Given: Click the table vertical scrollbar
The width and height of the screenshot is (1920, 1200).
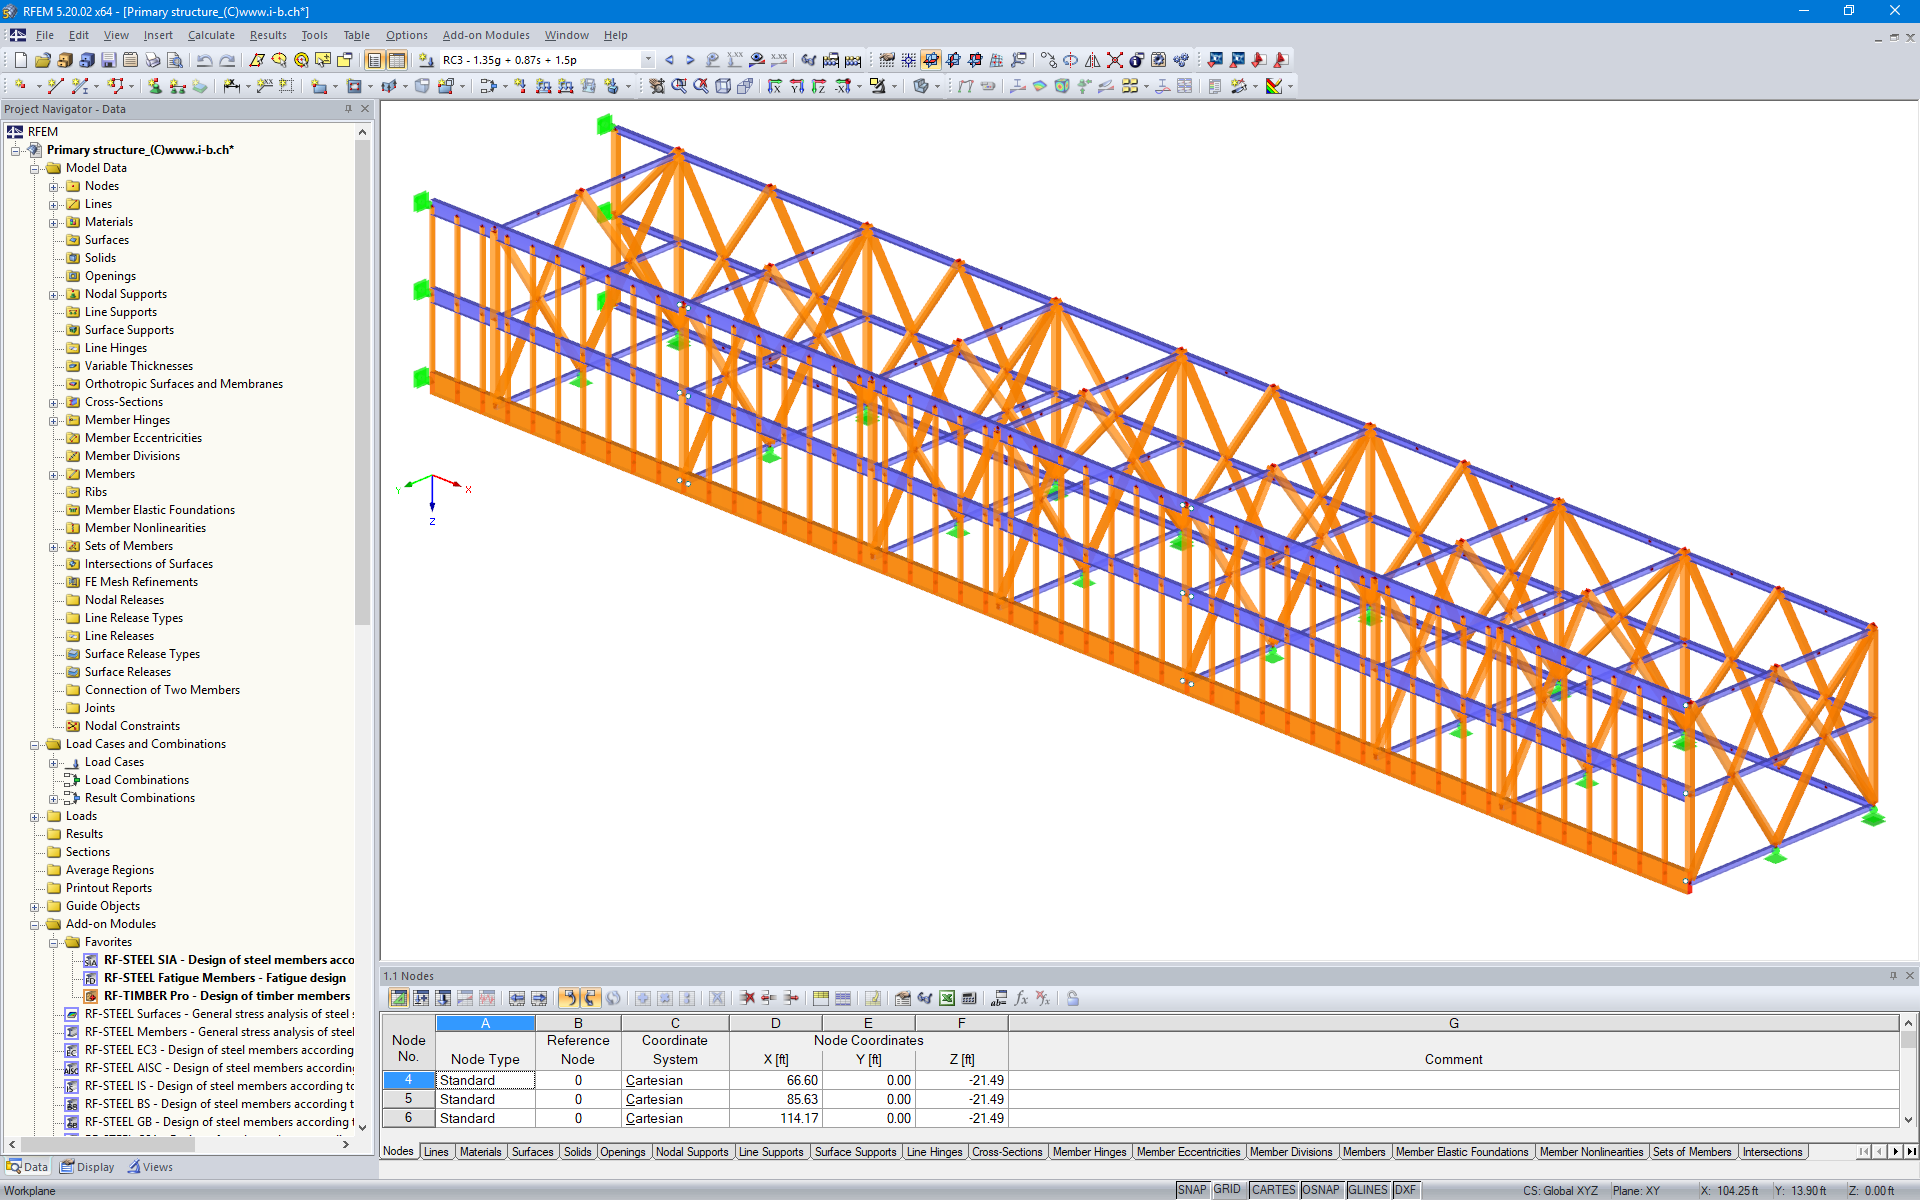Looking at the screenshot, I should 1908,1070.
